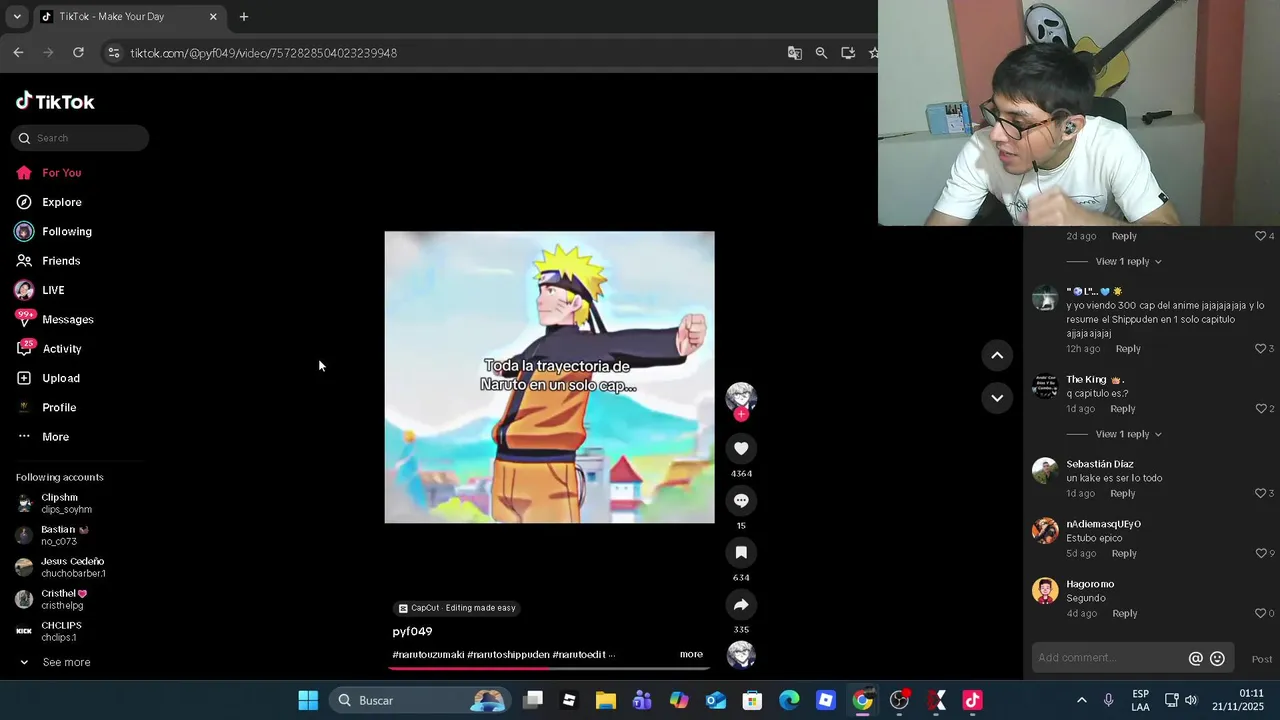Open the Chrome tab search dropdown

(x=17, y=17)
